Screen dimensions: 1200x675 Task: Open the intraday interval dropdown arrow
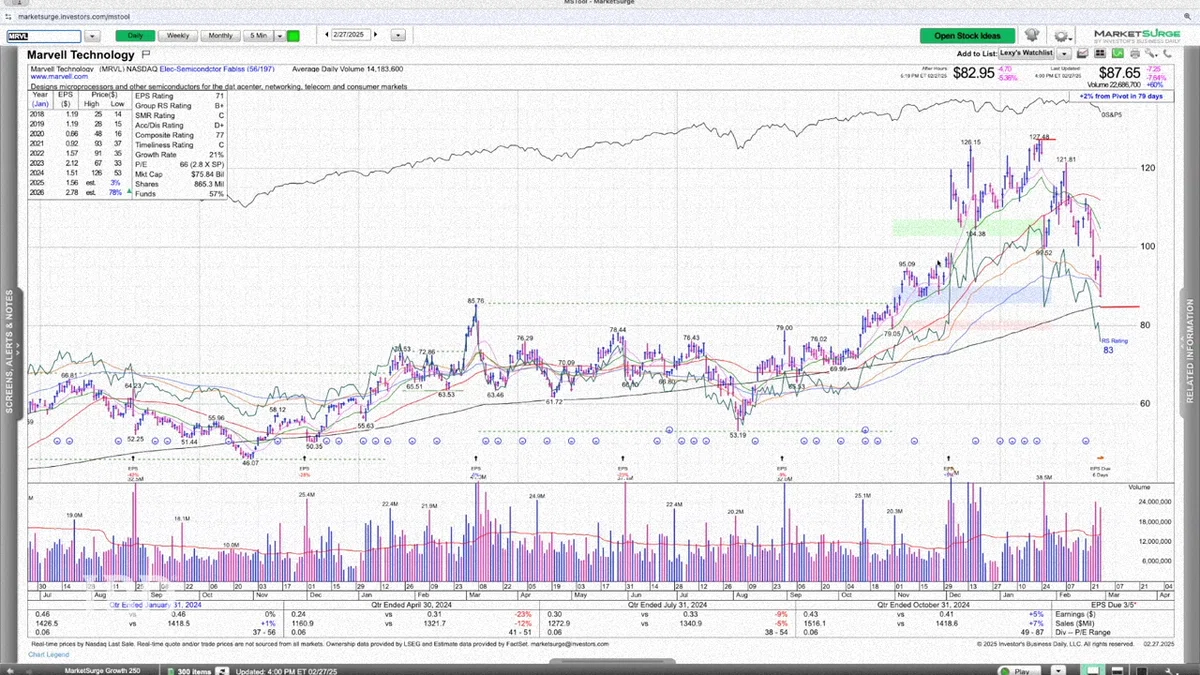coord(279,35)
